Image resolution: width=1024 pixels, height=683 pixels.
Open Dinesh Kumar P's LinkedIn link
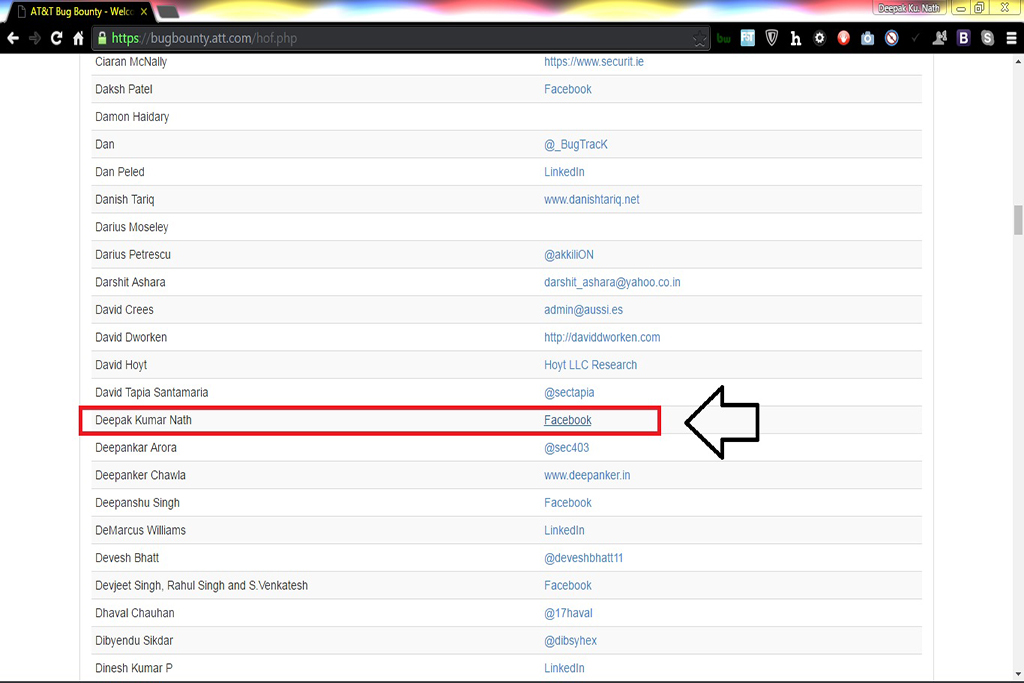point(564,668)
